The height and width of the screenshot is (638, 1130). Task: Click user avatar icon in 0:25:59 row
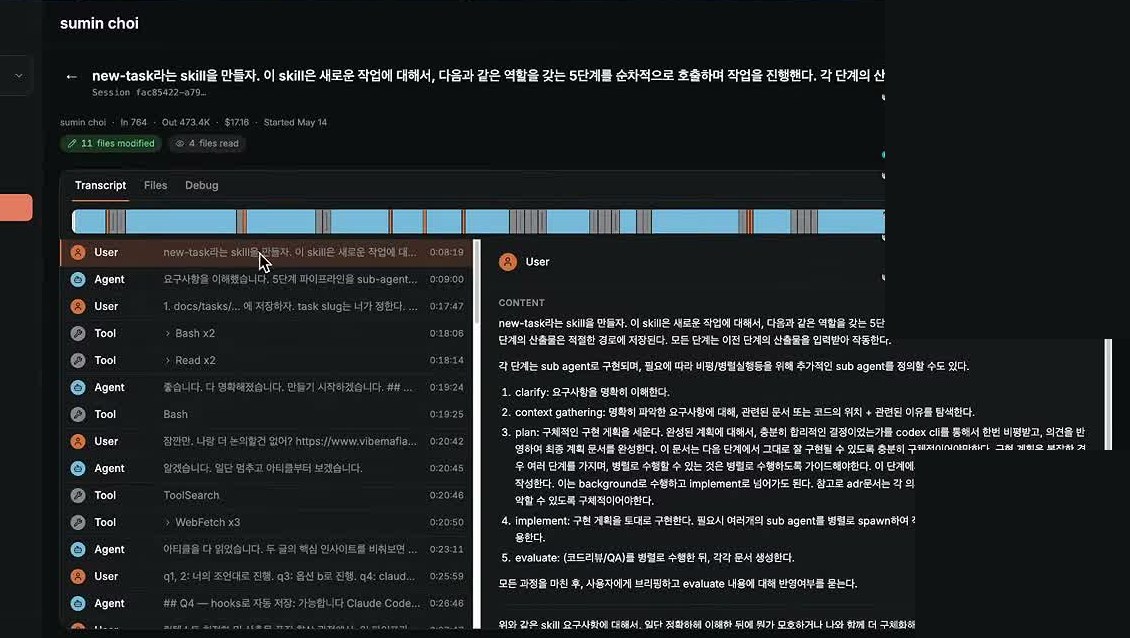coord(78,576)
